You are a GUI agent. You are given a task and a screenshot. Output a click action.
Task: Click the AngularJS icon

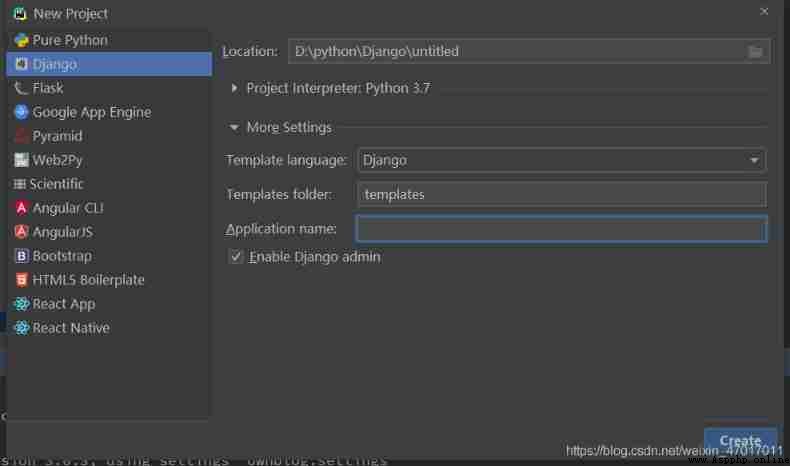21,232
